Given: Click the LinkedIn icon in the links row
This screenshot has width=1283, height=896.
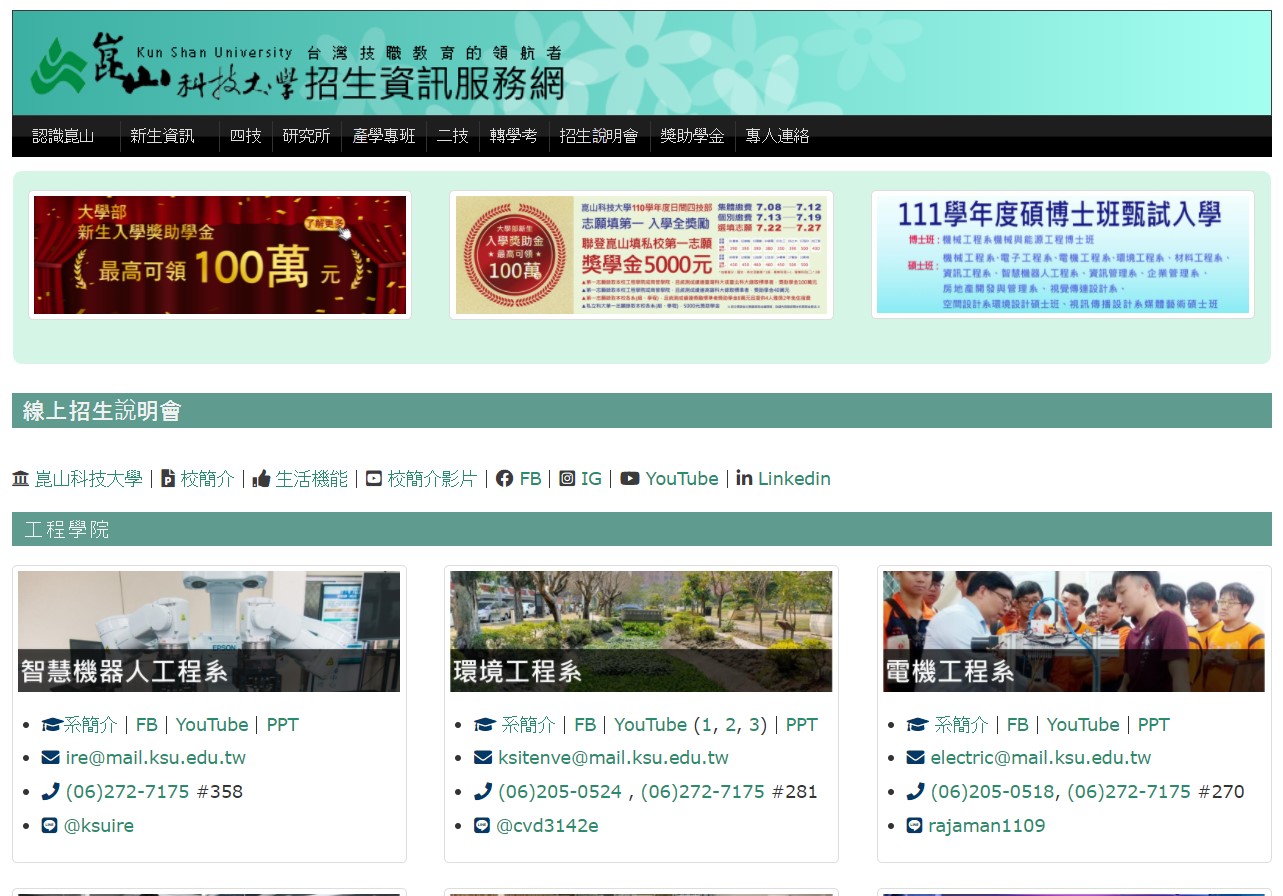Looking at the screenshot, I should coord(744,479).
